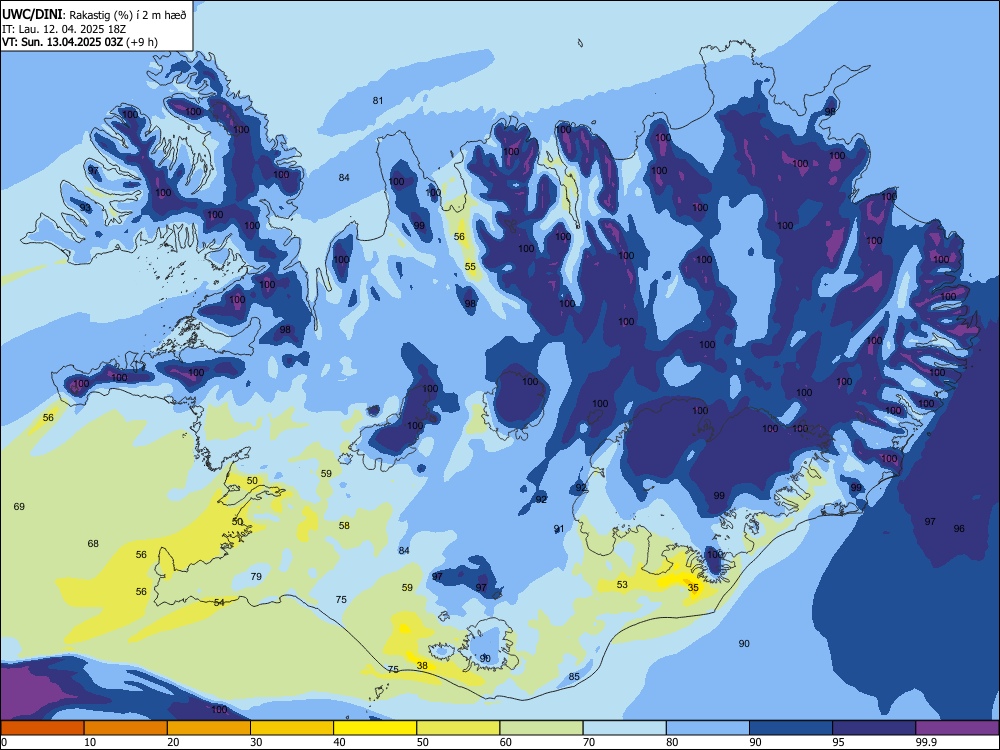This screenshot has height=750, width=1000.
Task: Click the 95–99.9 dark navy legend swatch
Action: point(874,728)
